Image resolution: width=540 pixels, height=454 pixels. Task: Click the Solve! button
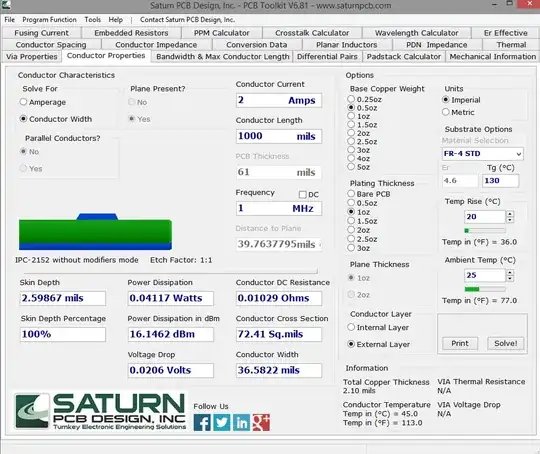click(x=506, y=343)
